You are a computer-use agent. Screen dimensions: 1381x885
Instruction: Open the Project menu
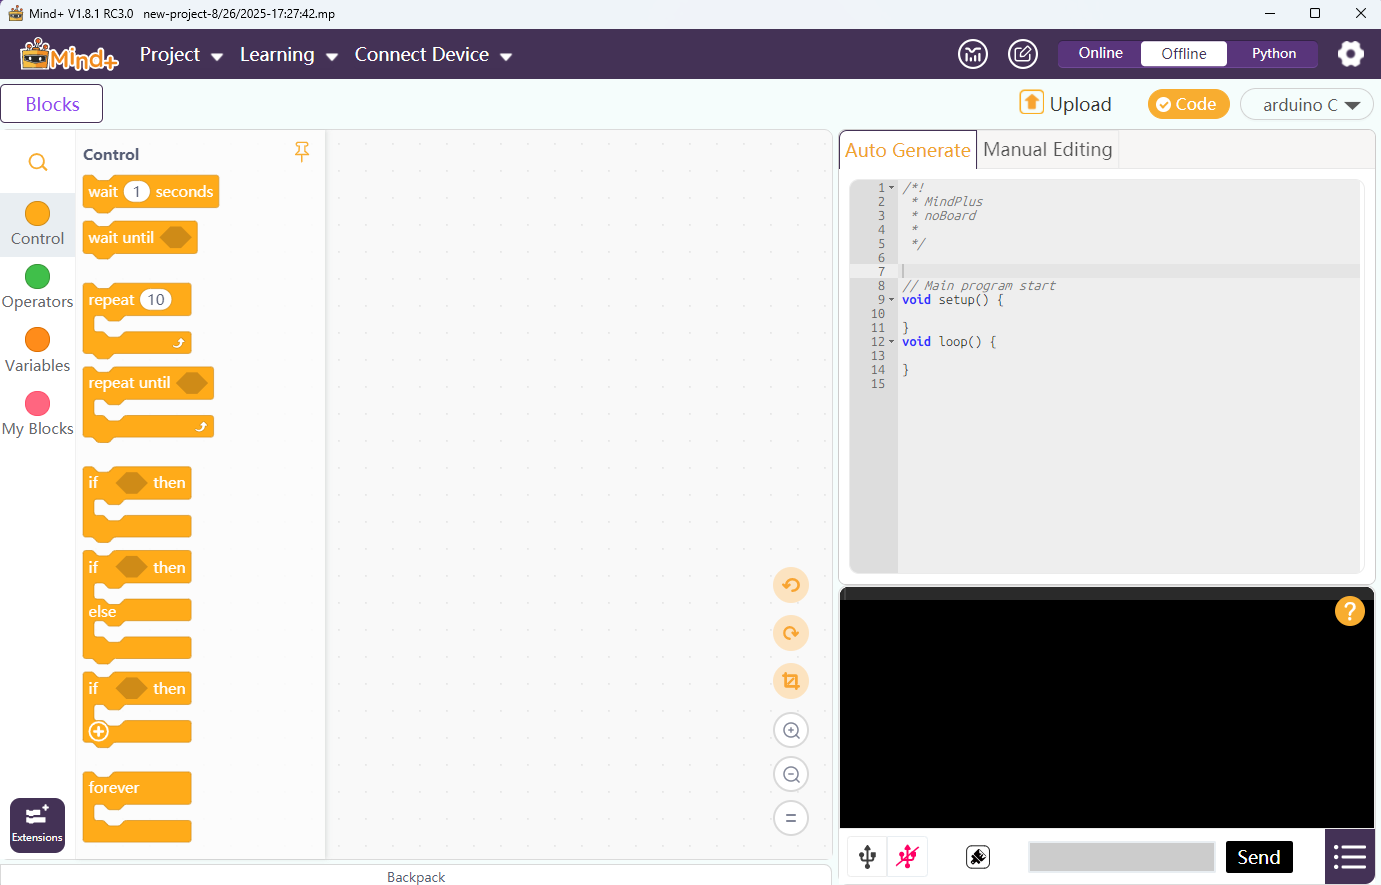point(181,55)
